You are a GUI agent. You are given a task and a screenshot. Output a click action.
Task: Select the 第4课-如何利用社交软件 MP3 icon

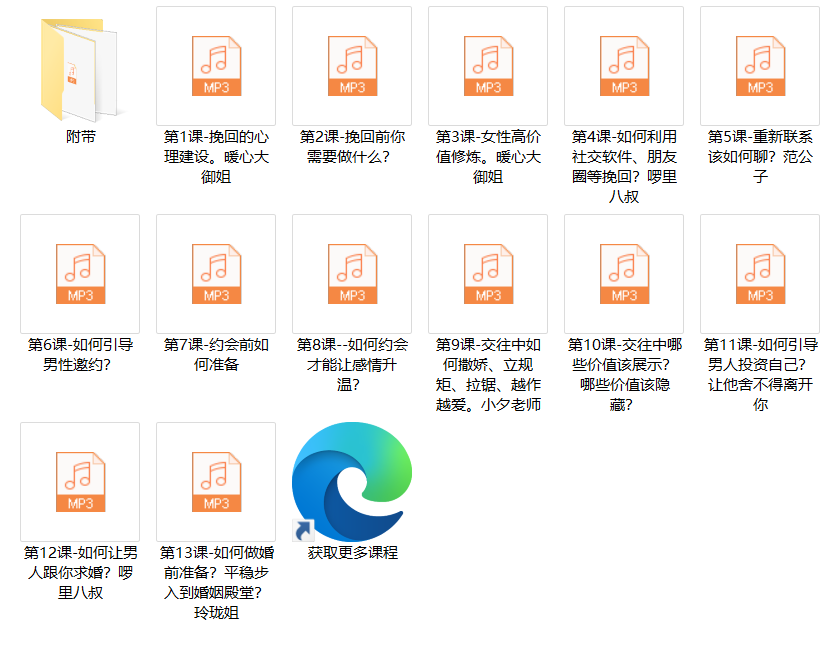coord(624,66)
